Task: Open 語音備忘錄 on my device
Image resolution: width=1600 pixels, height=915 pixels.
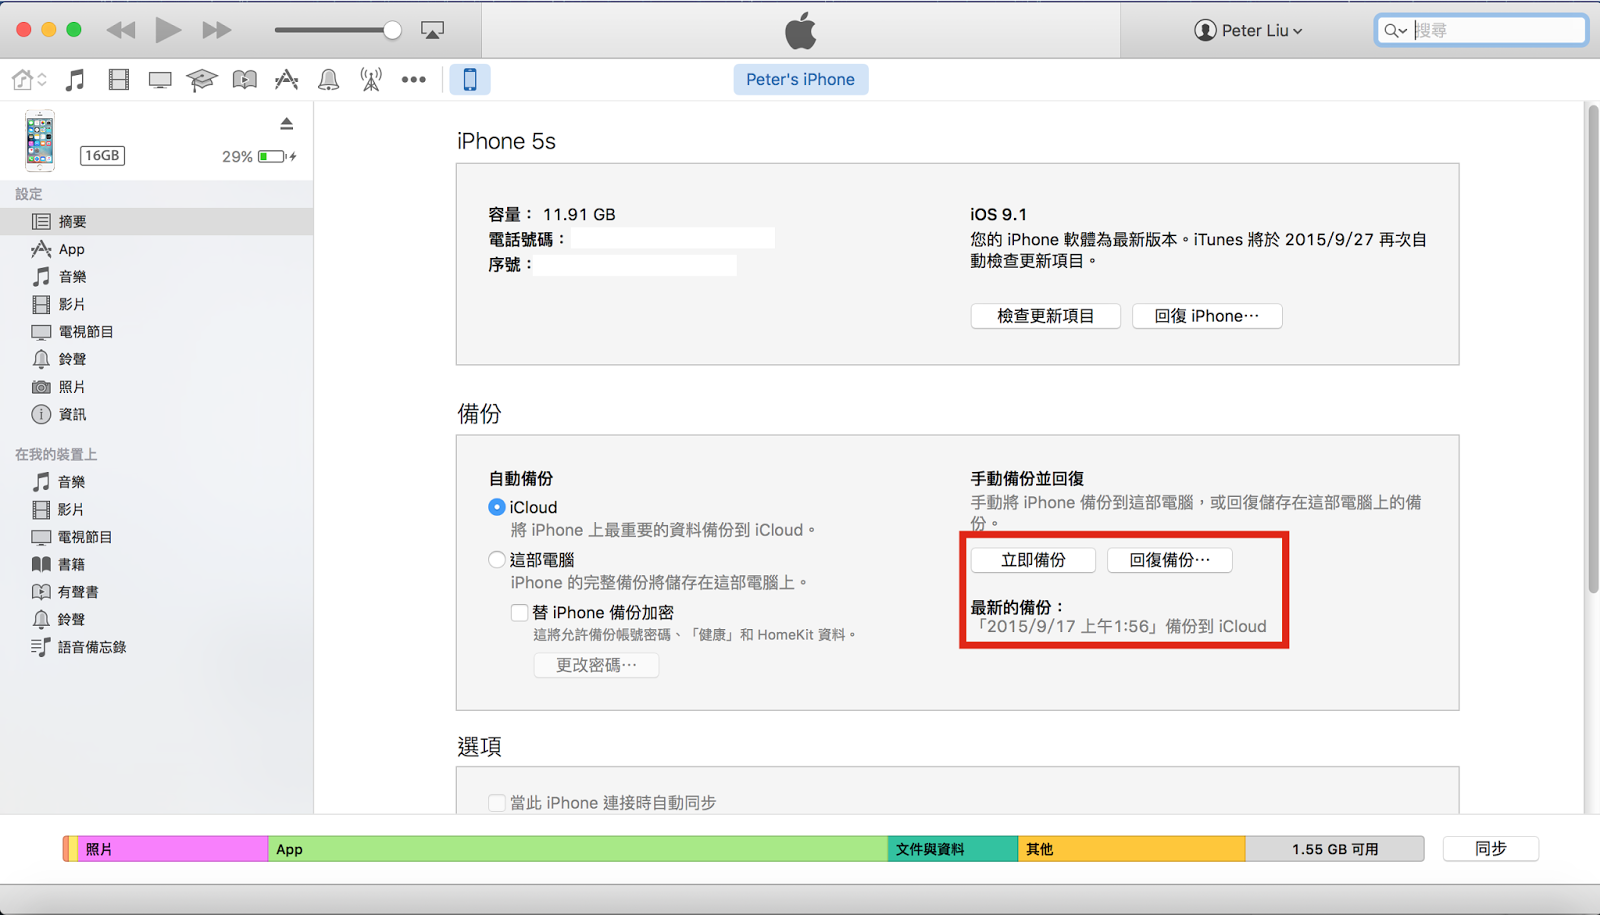Action: tap(156, 647)
